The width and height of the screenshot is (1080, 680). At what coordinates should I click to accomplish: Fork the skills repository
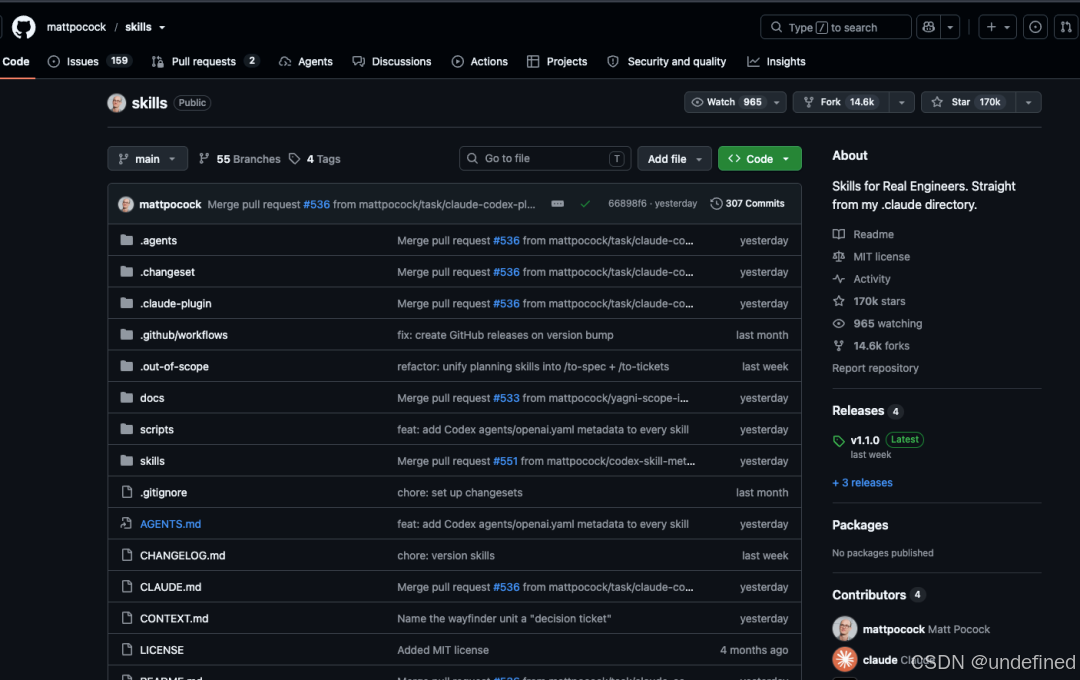pyautogui.click(x=841, y=102)
